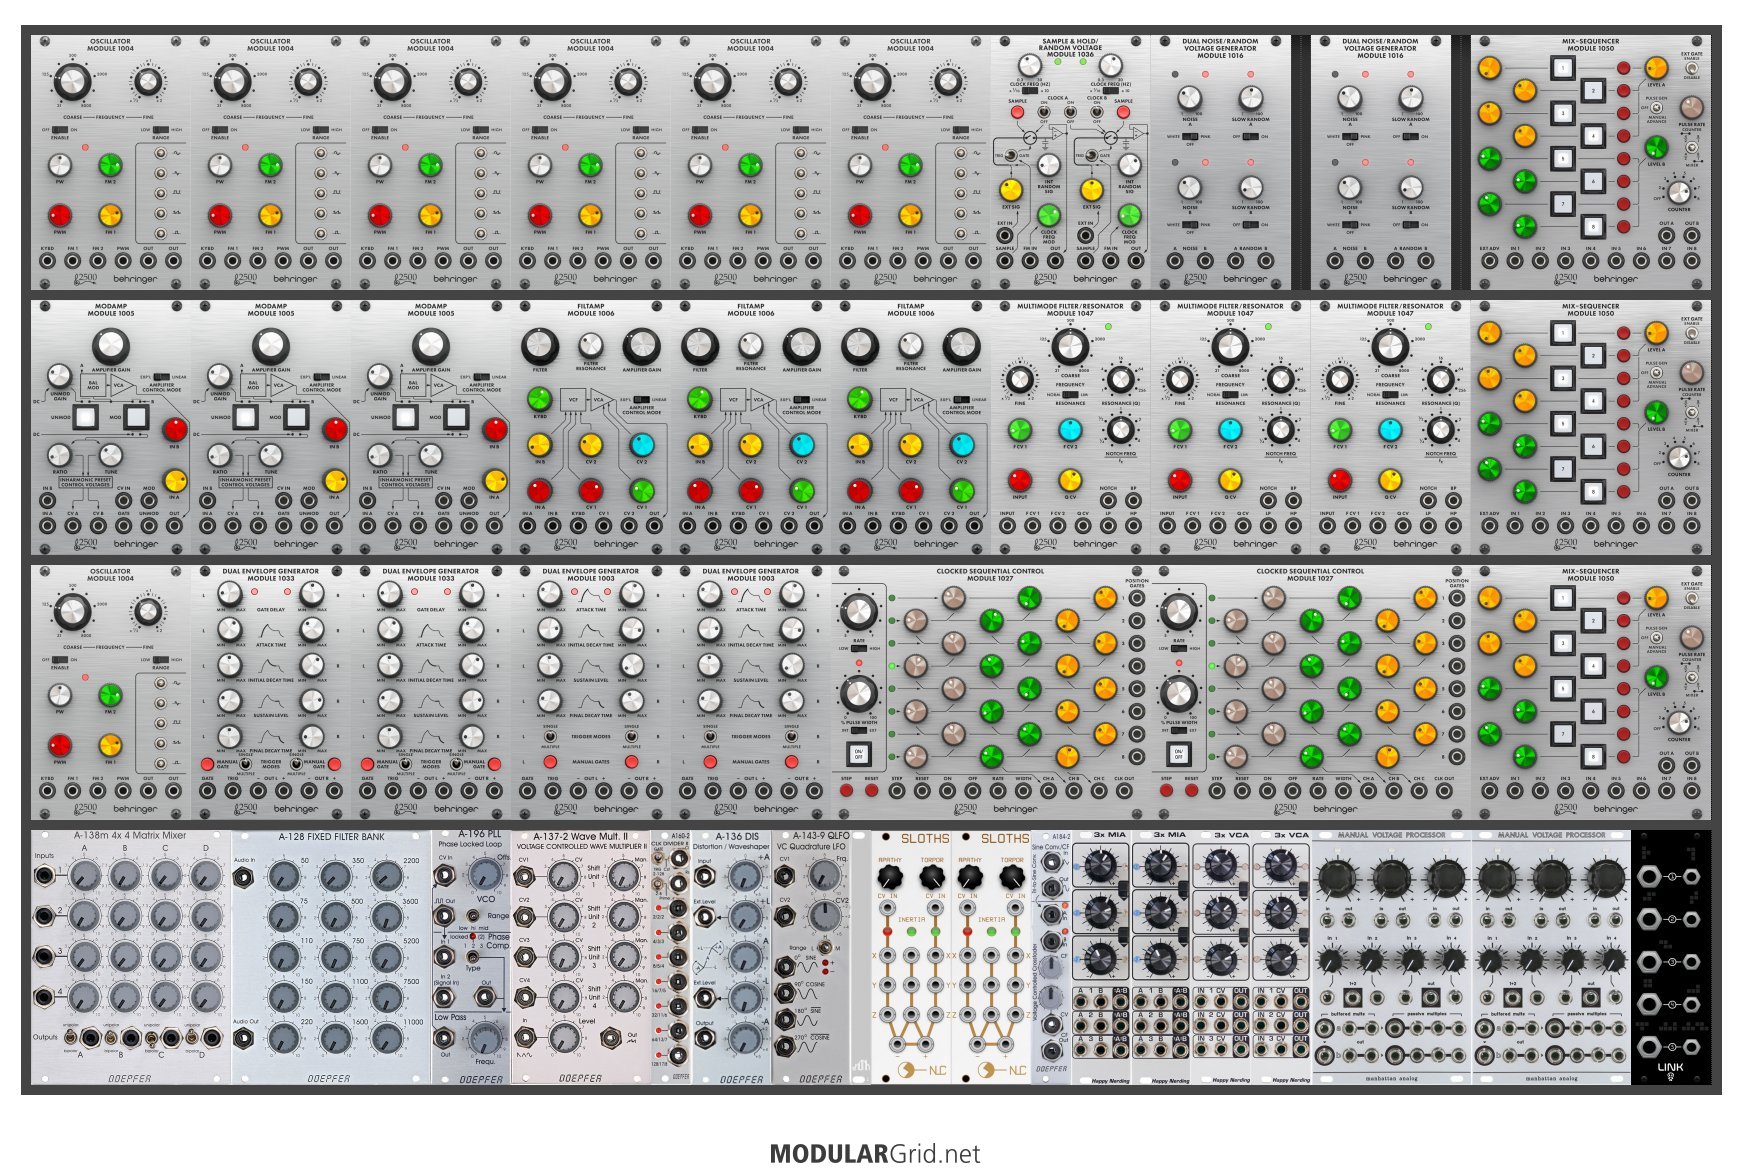Image resolution: width=1752 pixels, height=1175 pixels.
Task: Flip the Output B unipolar/bipolar switch on A-138m
Action: 112,1037
